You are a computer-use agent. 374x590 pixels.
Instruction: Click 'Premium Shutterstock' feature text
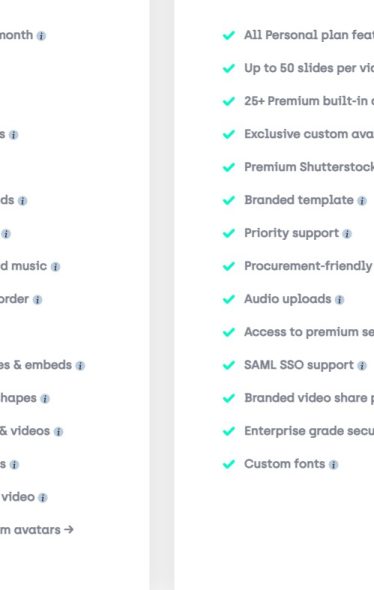[309, 167]
